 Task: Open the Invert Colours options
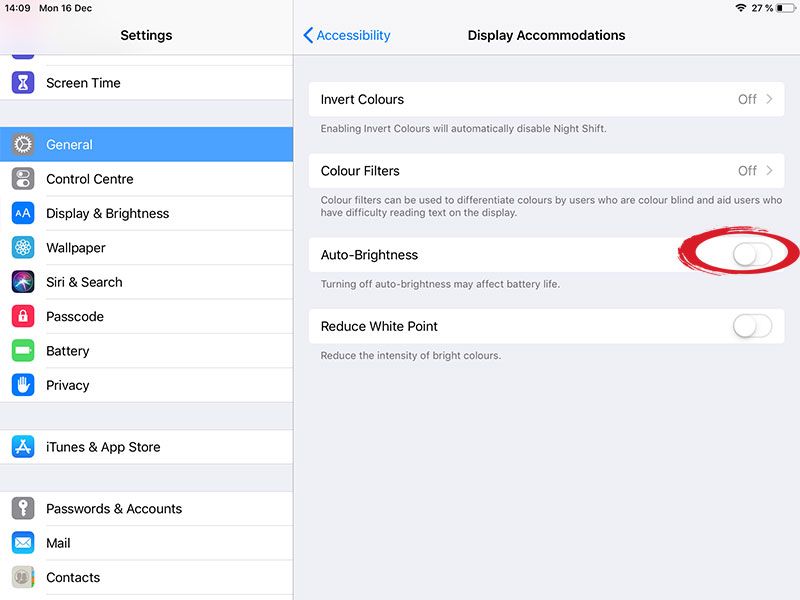545,99
